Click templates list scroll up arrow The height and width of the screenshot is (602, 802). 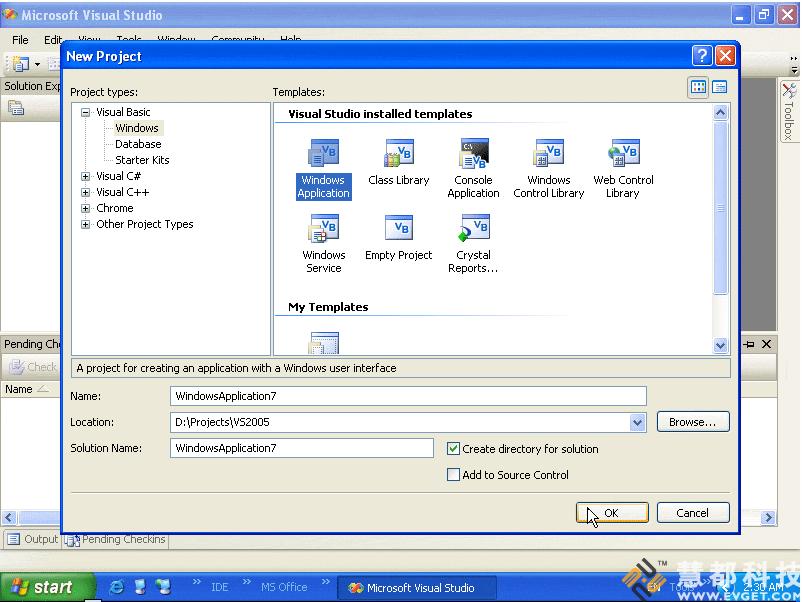720,113
